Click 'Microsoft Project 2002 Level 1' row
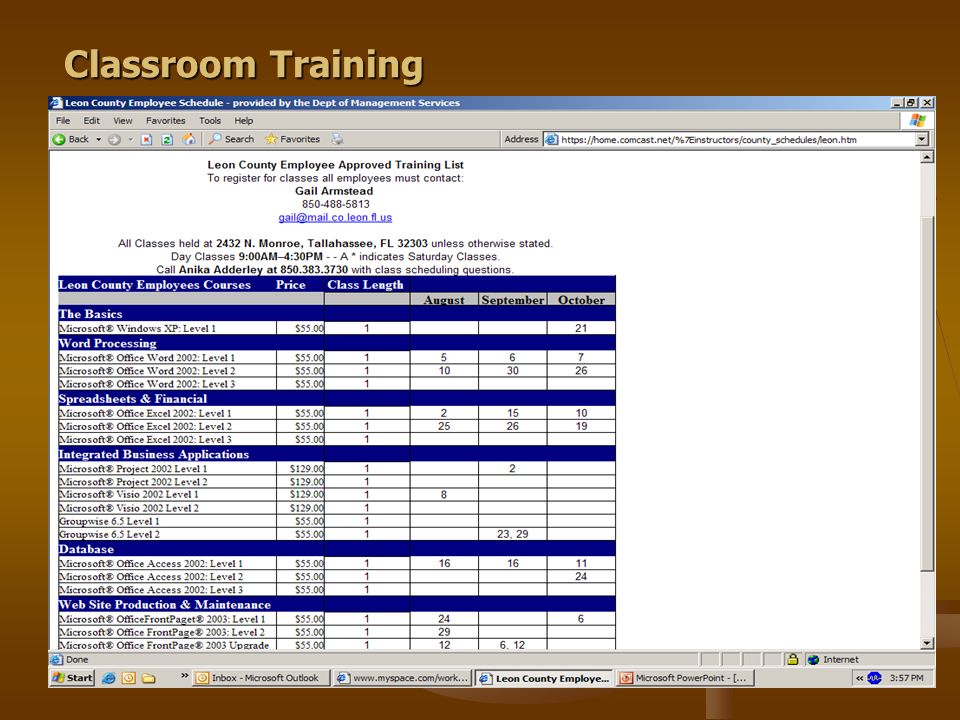 [337, 468]
